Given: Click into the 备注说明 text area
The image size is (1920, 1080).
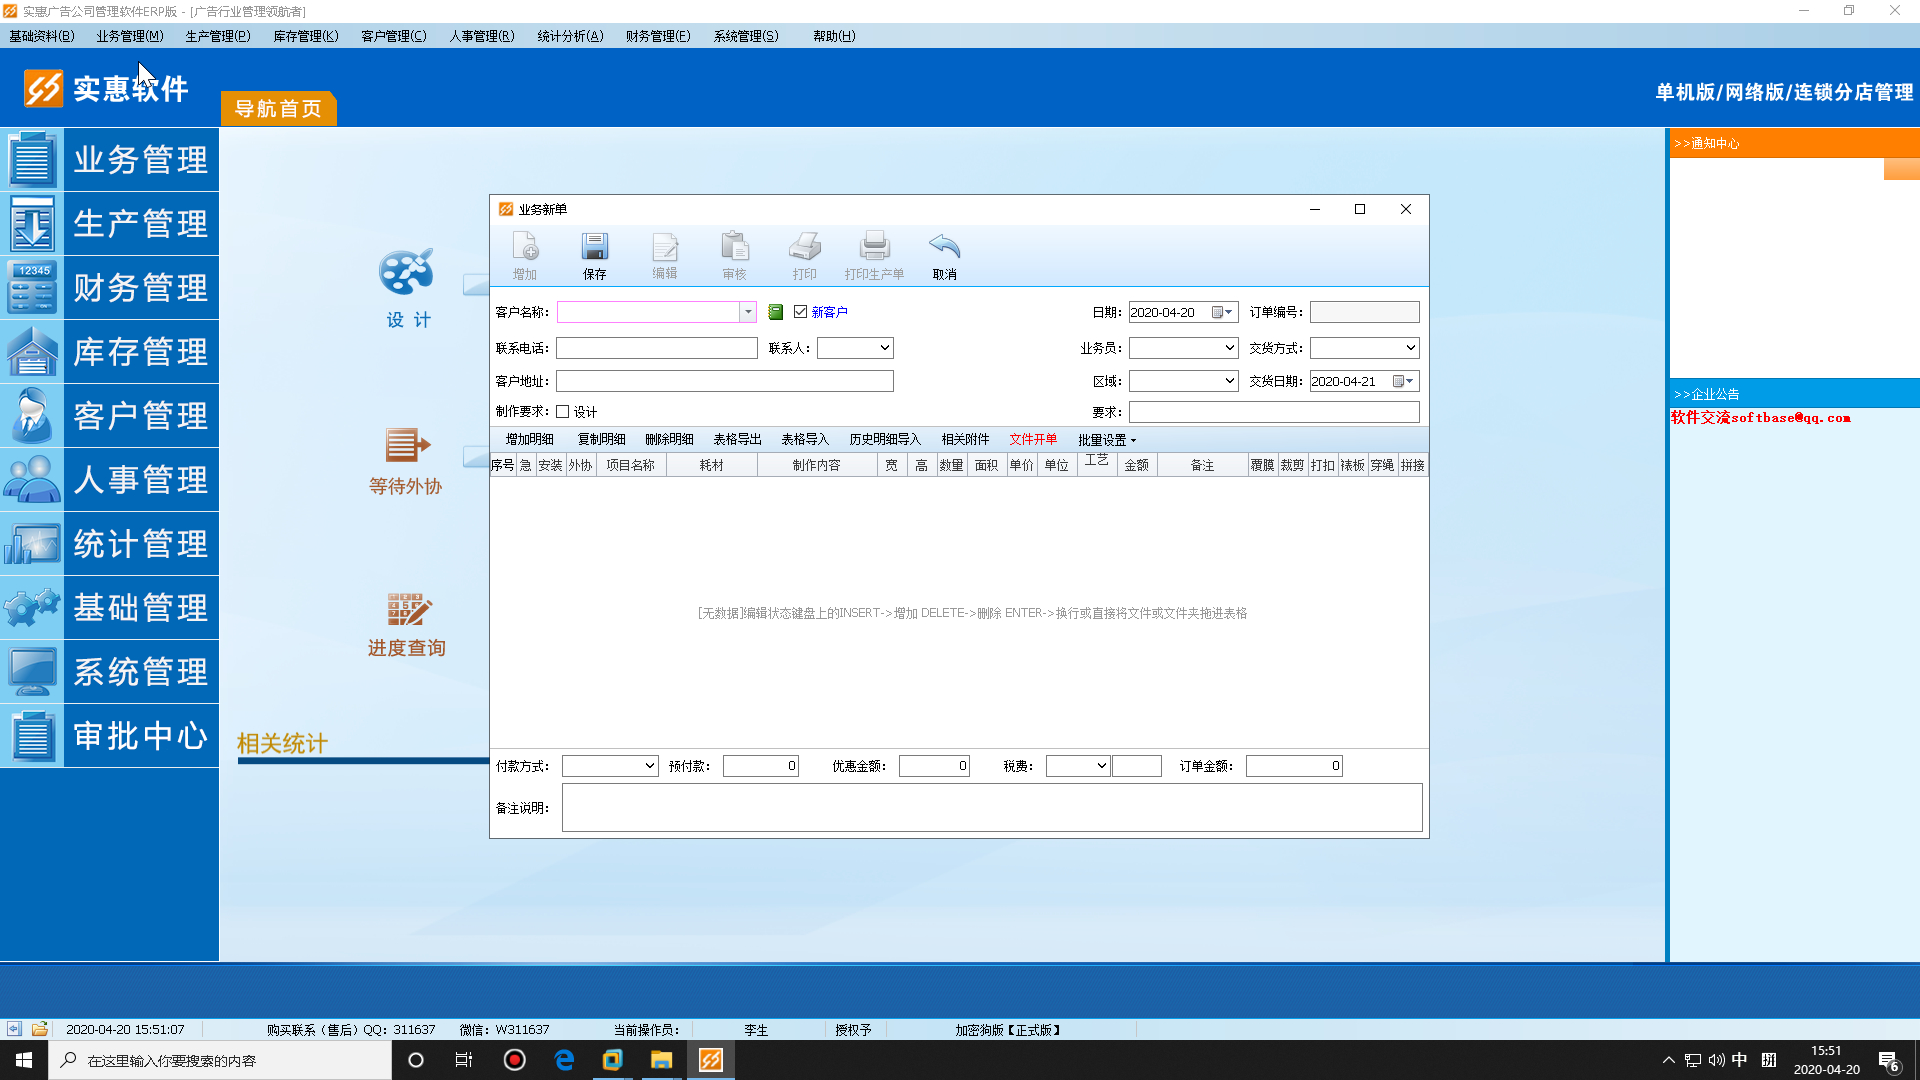Looking at the screenshot, I should [991, 808].
